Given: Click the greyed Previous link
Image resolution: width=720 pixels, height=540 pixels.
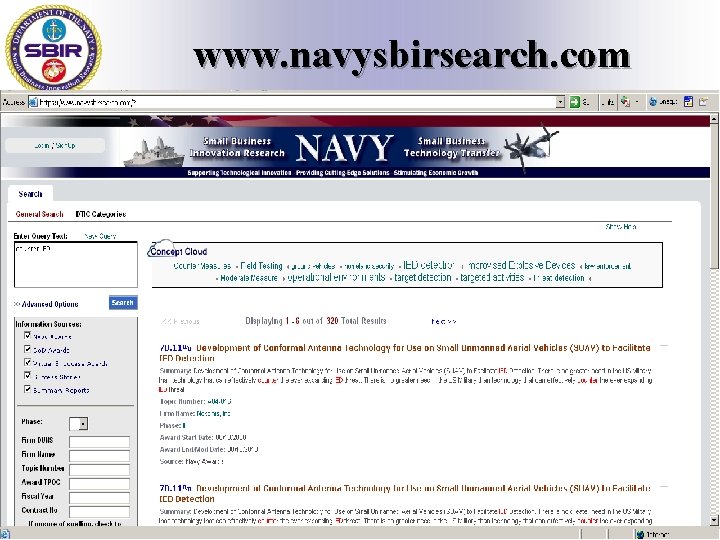Looking at the screenshot, I should (x=180, y=321).
